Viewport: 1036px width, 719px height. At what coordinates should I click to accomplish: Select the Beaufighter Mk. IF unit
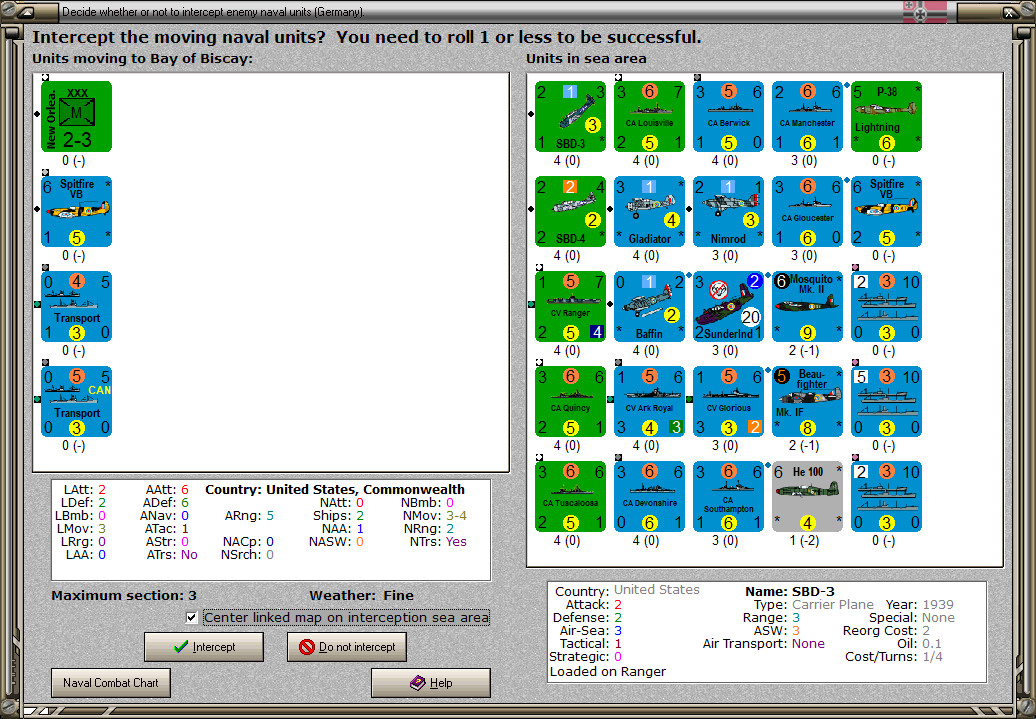pyautogui.click(x=807, y=402)
